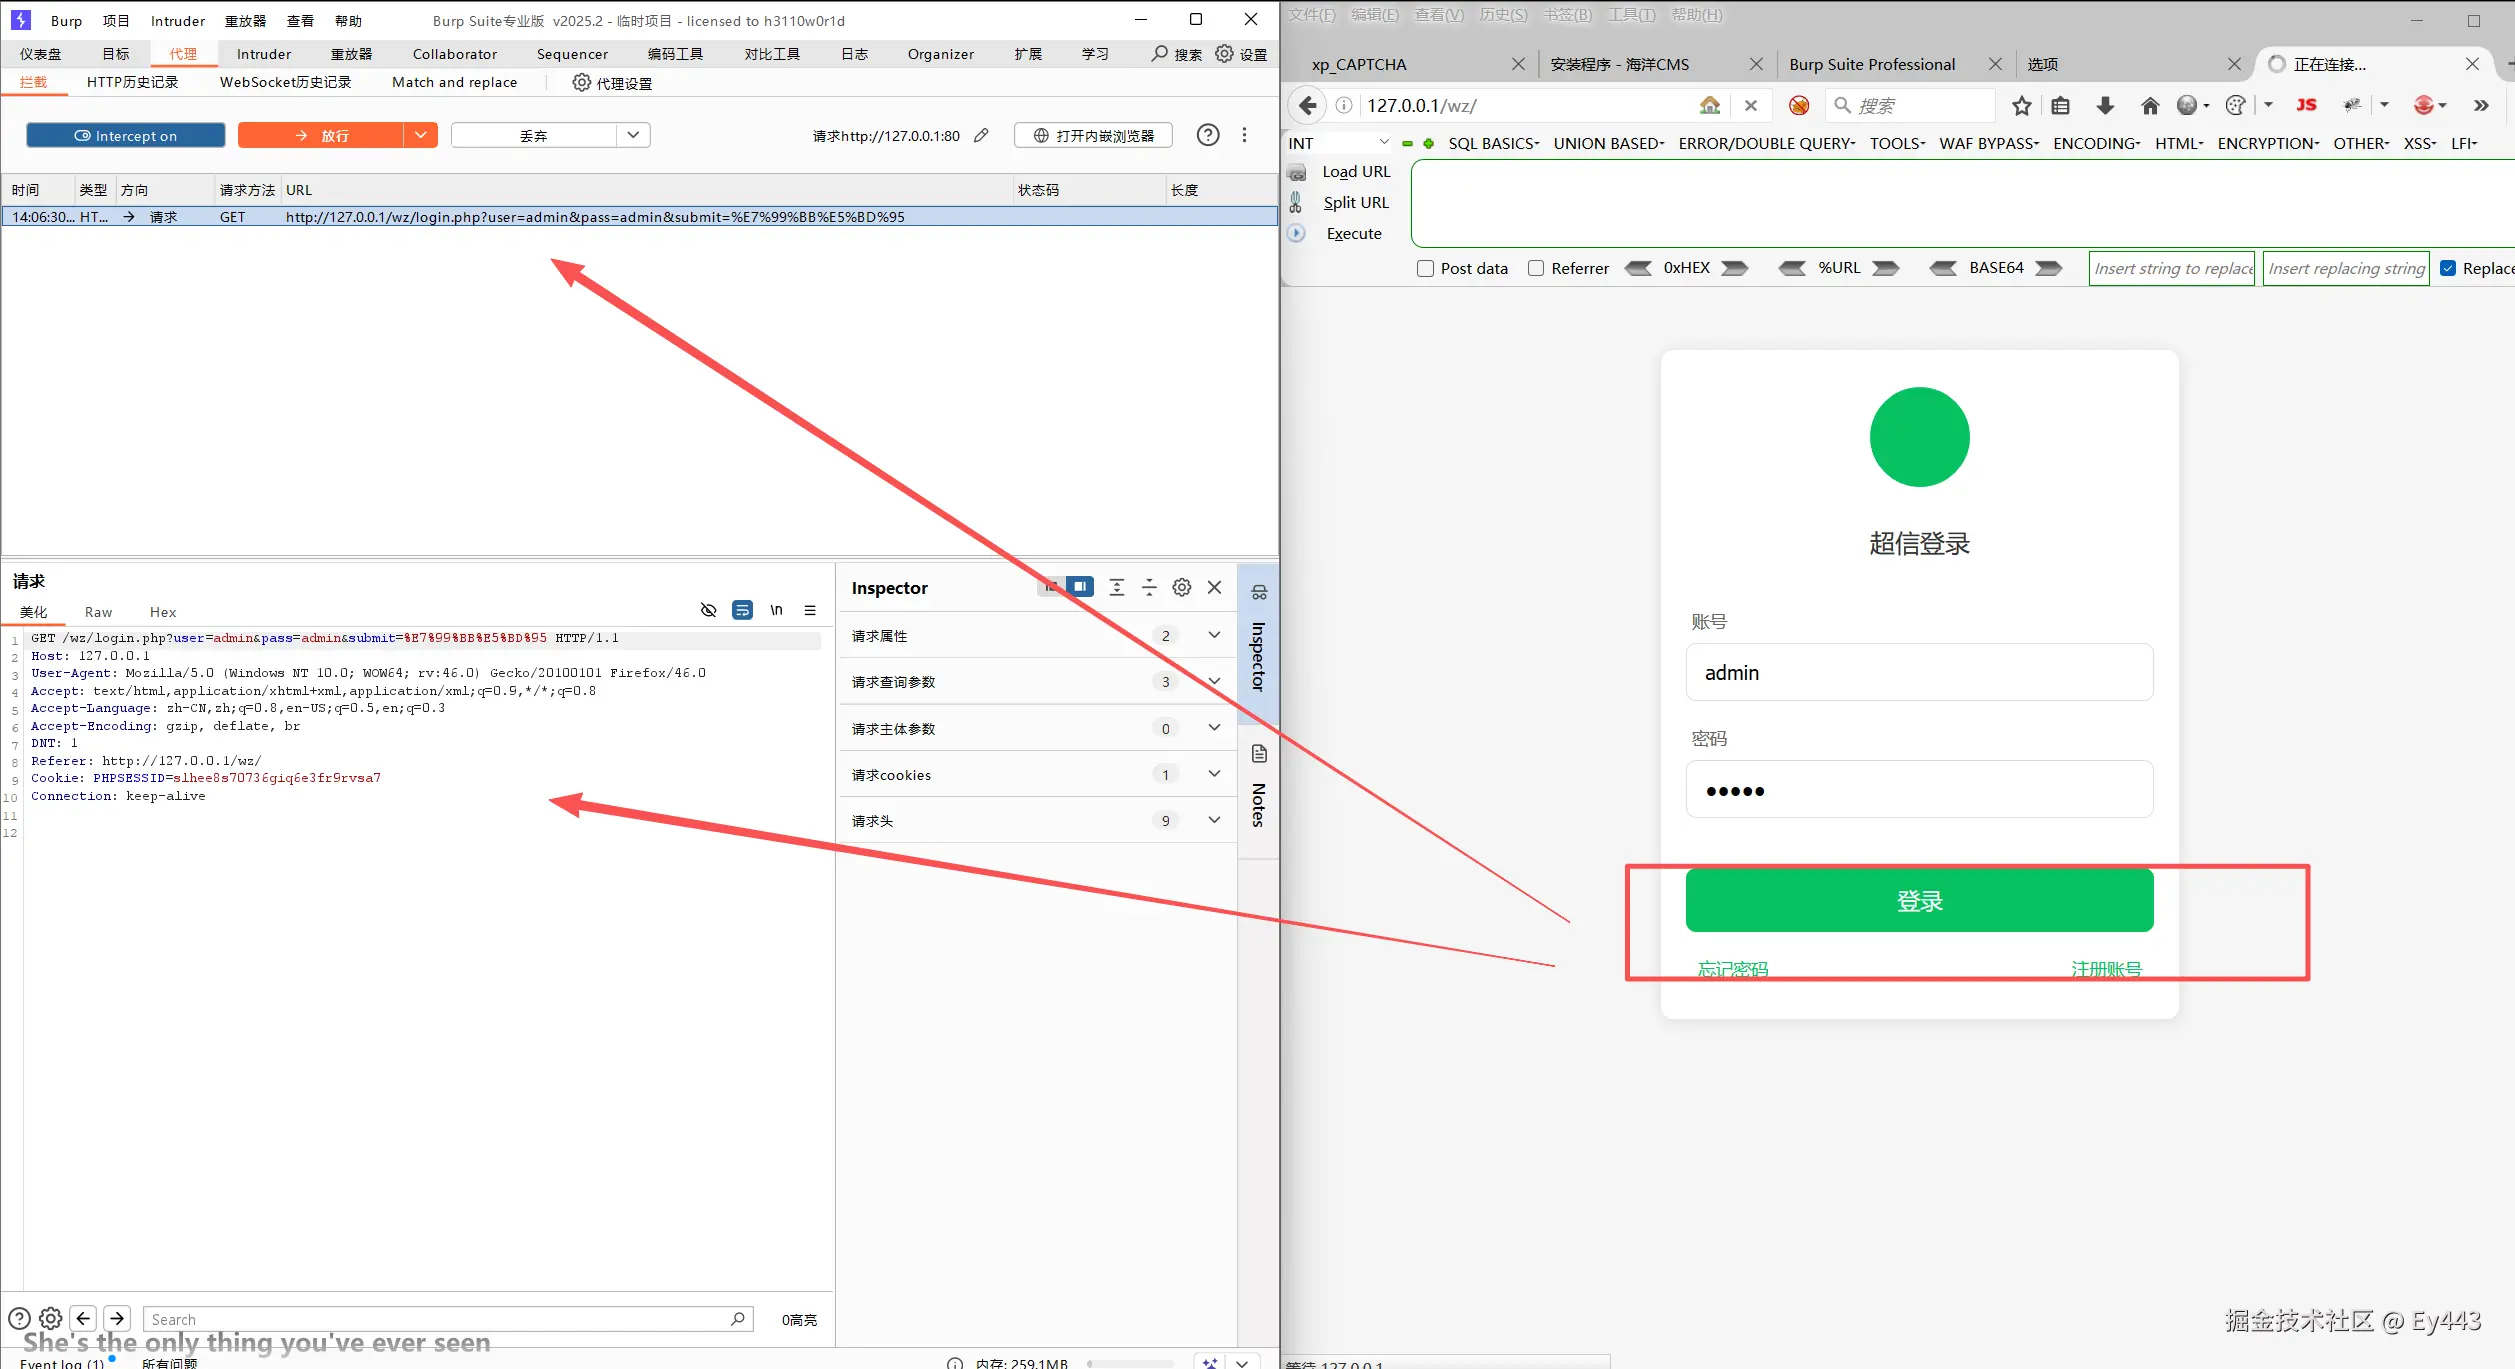Open the Inspector settings gear
Viewport: 2515px width, 1369px height.
(x=1182, y=588)
